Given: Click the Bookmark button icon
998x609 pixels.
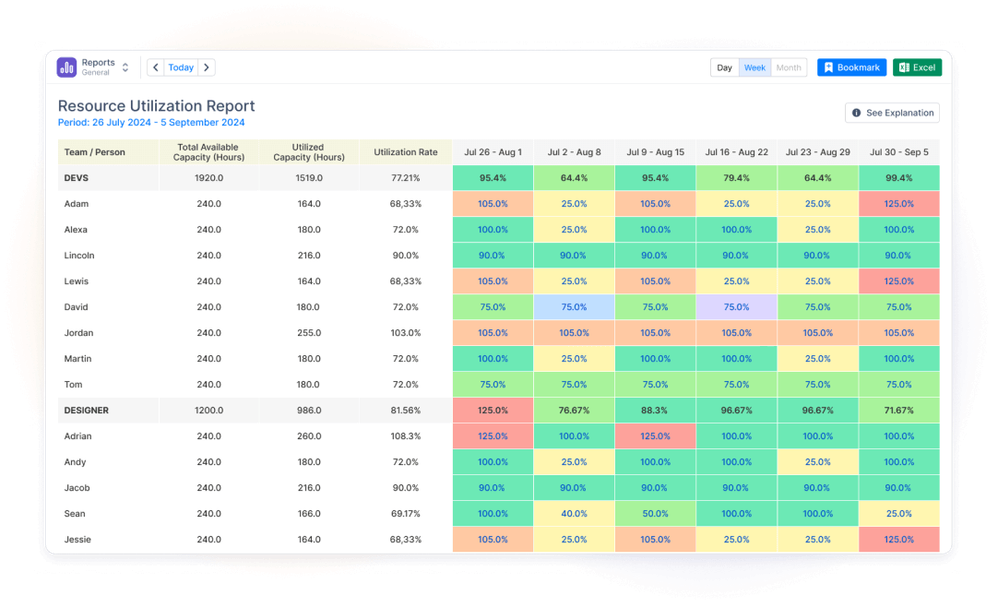Looking at the screenshot, I should (829, 67).
